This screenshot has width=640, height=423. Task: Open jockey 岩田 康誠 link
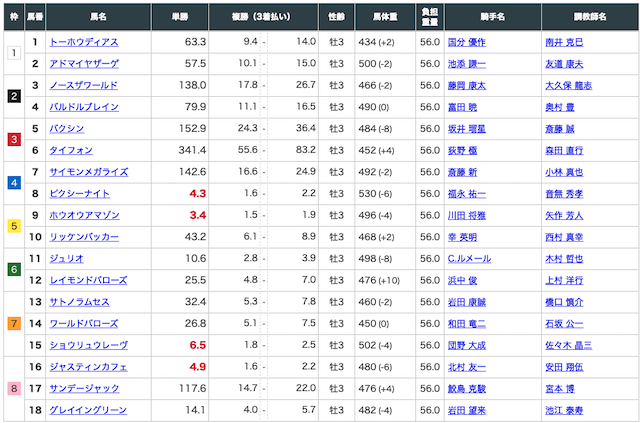point(467,302)
